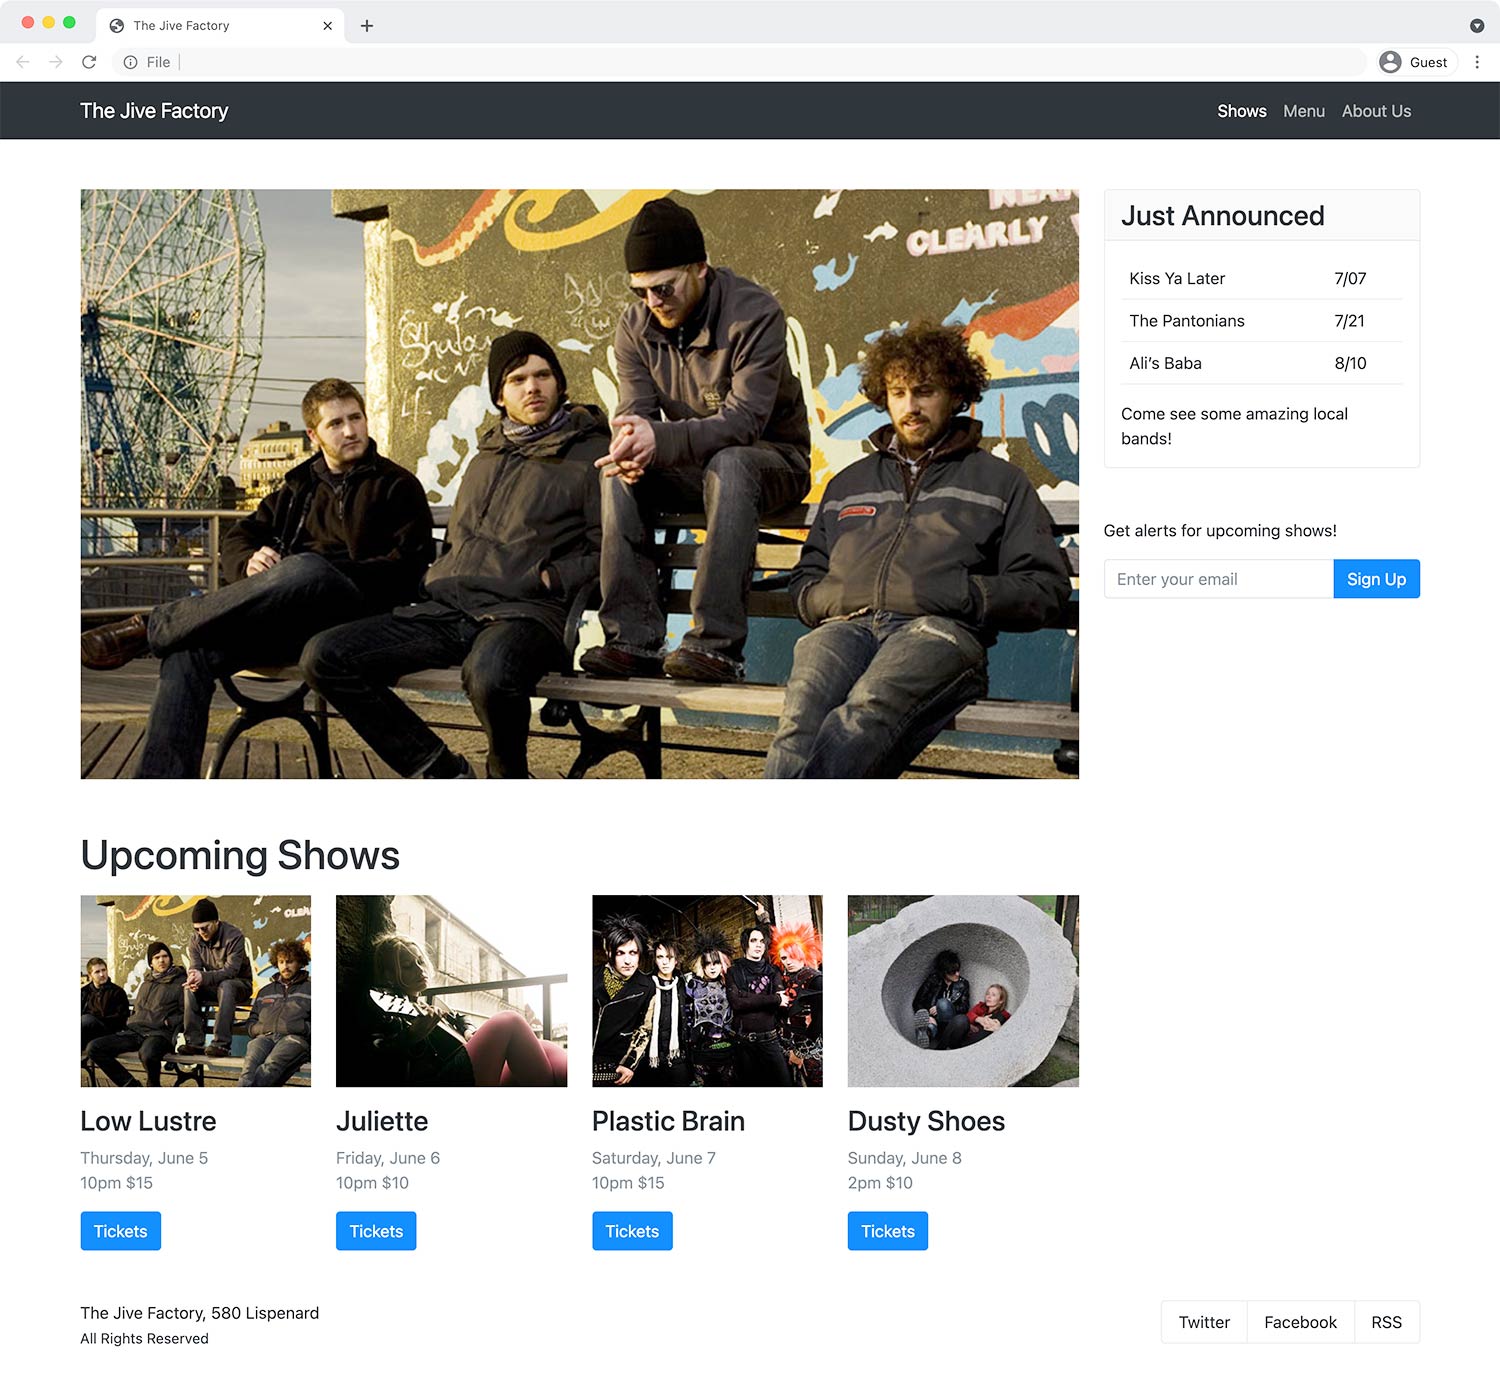1500x1386 pixels.
Task: Click the browser back arrow icon
Action: [x=22, y=61]
